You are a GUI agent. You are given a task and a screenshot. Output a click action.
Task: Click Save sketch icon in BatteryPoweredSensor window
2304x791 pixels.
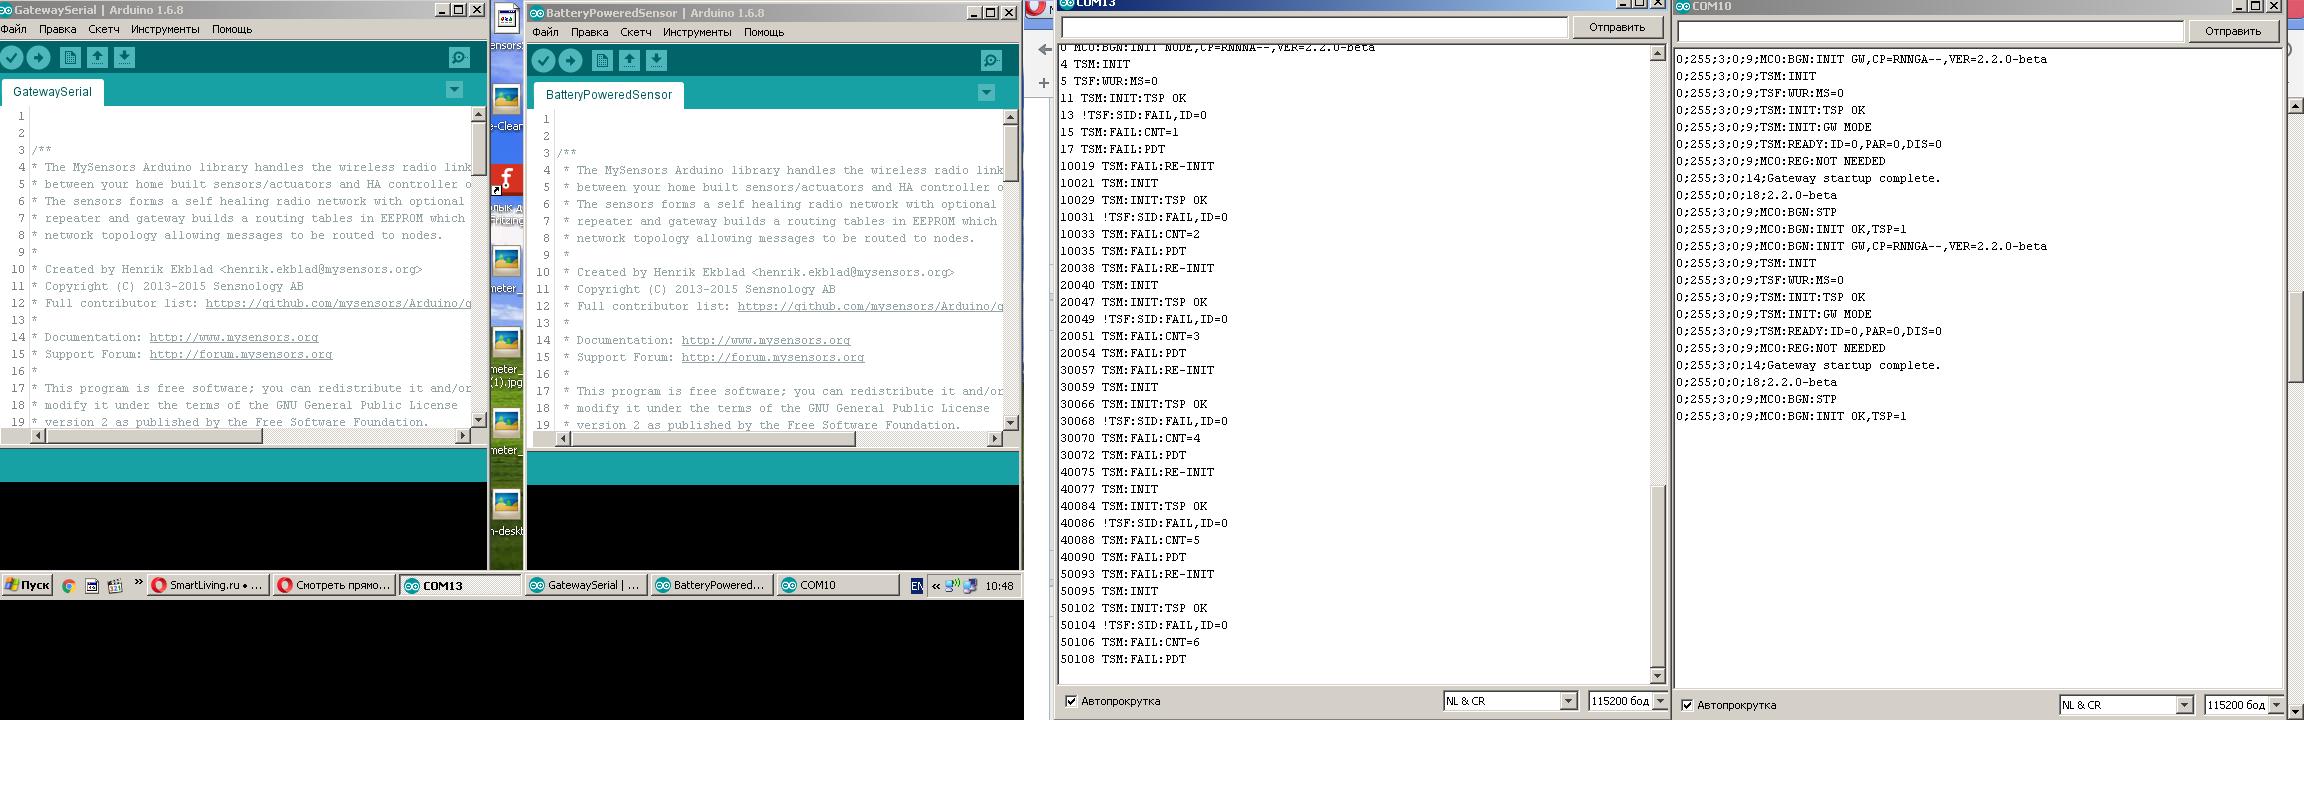pos(656,61)
